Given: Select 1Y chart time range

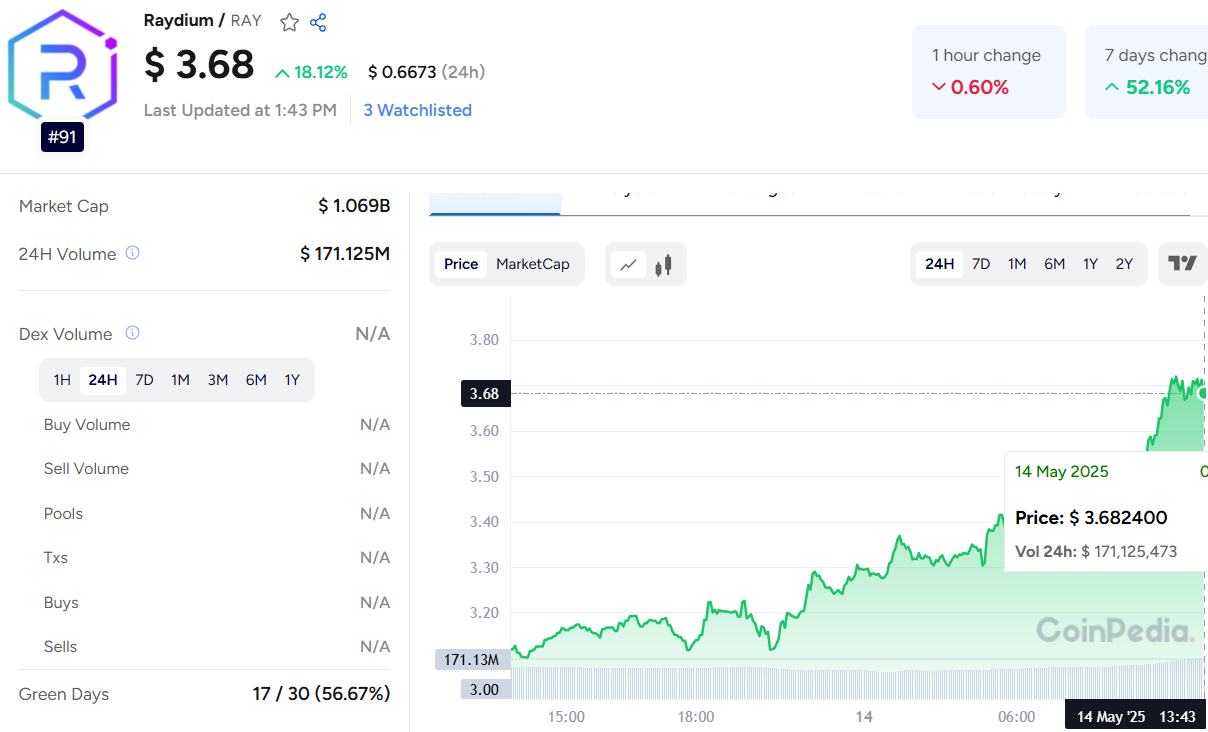Looking at the screenshot, I should coord(1090,264).
